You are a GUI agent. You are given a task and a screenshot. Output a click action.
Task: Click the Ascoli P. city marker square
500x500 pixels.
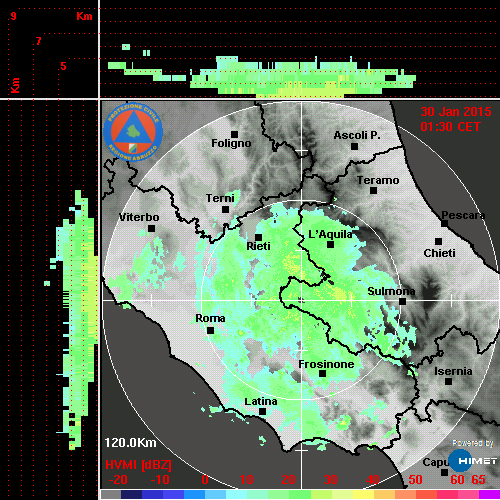click(x=355, y=146)
